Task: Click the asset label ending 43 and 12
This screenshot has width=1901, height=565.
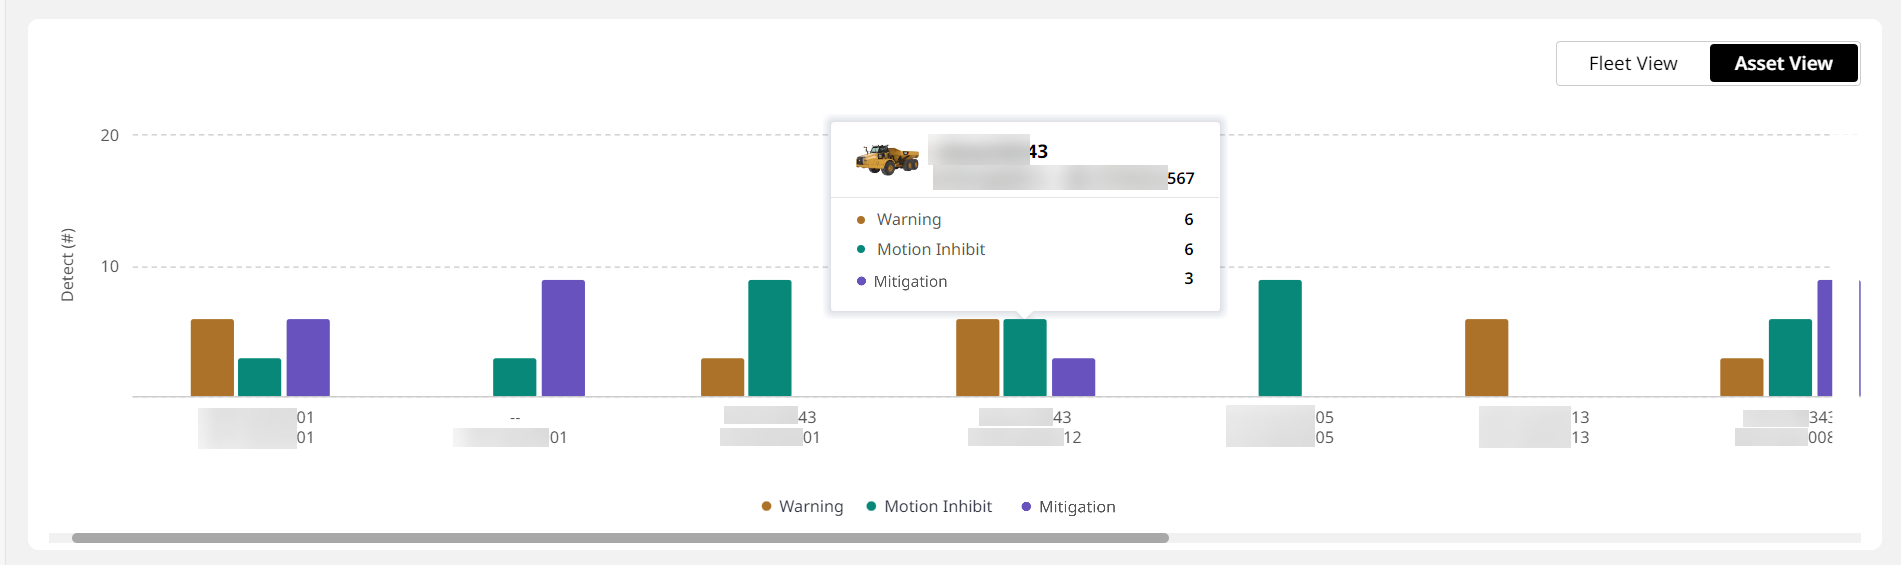Action: (x=1025, y=428)
